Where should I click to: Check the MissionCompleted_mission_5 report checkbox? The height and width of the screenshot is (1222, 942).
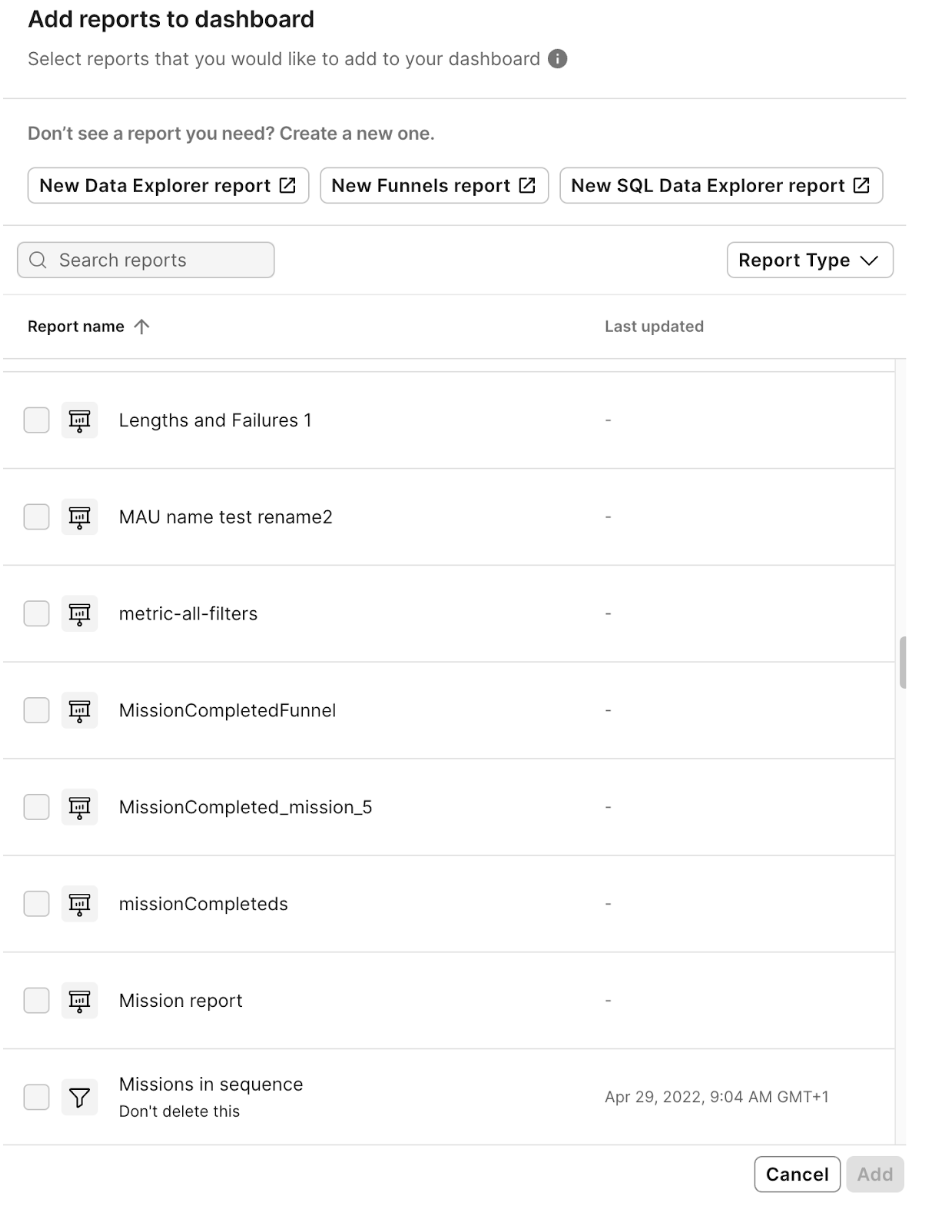point(36,807)
